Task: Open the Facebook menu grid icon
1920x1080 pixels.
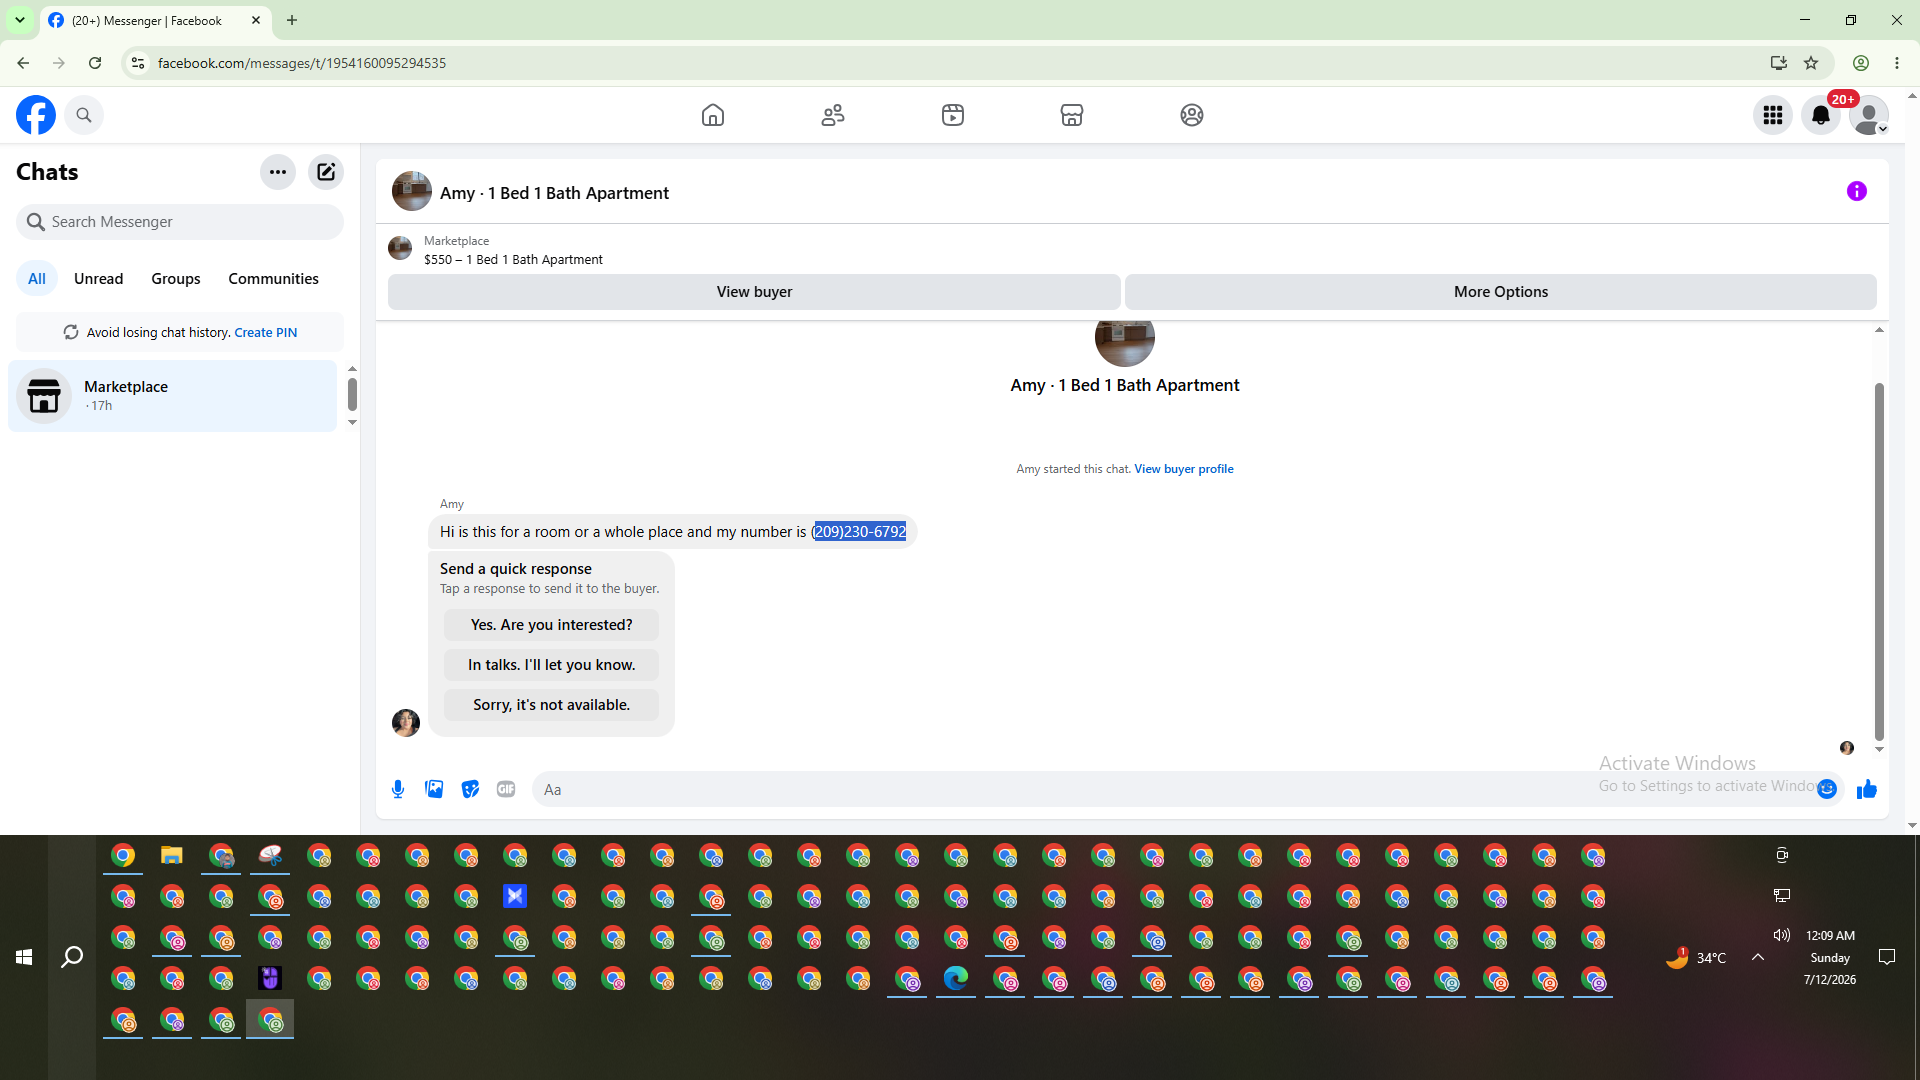Action: (x=1773, y=115)
